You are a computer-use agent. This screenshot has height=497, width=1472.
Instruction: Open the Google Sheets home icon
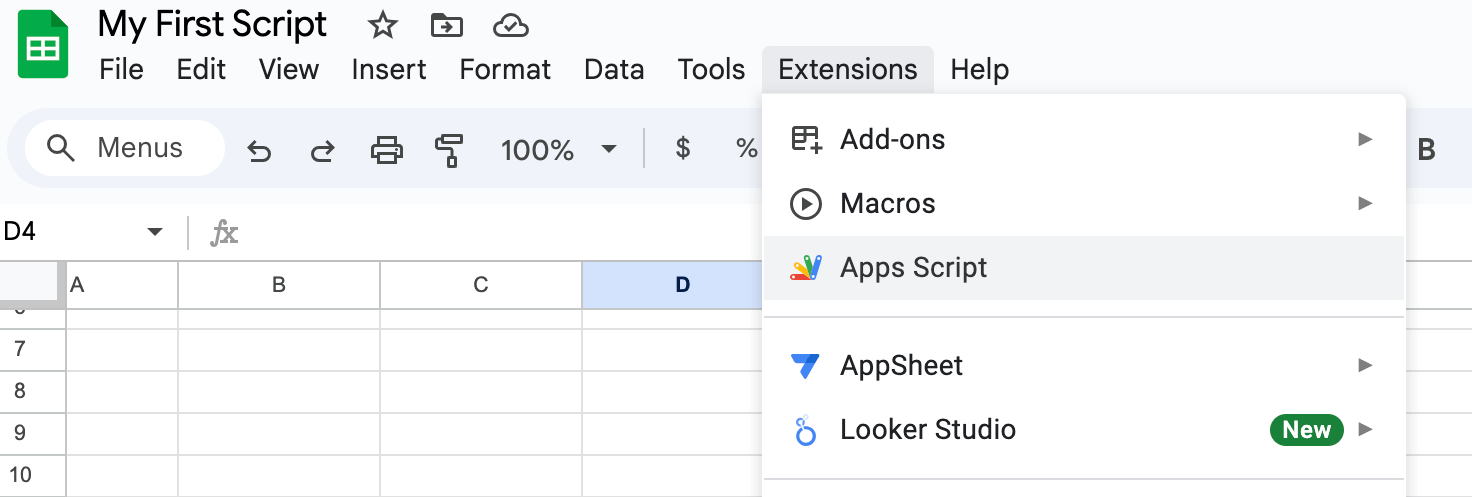[42, 44]
